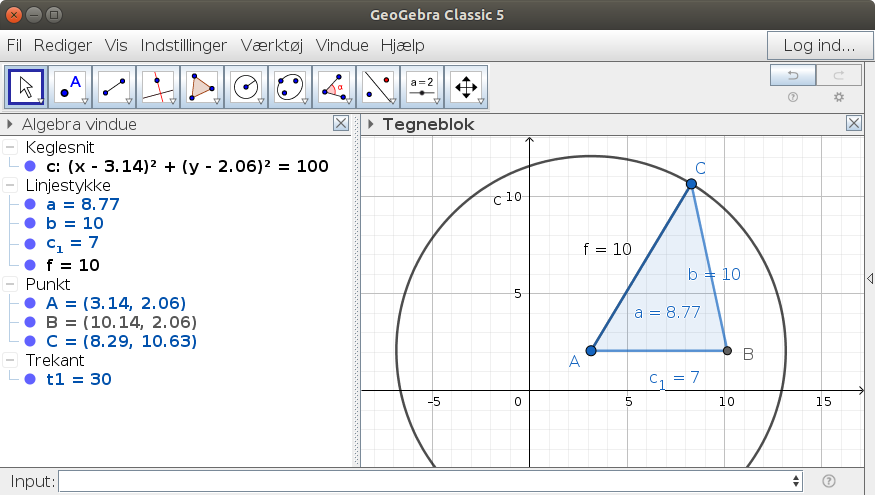Select the Perpendicular line tool
Viewport: 875px width, 495px height.
point(158,87)
